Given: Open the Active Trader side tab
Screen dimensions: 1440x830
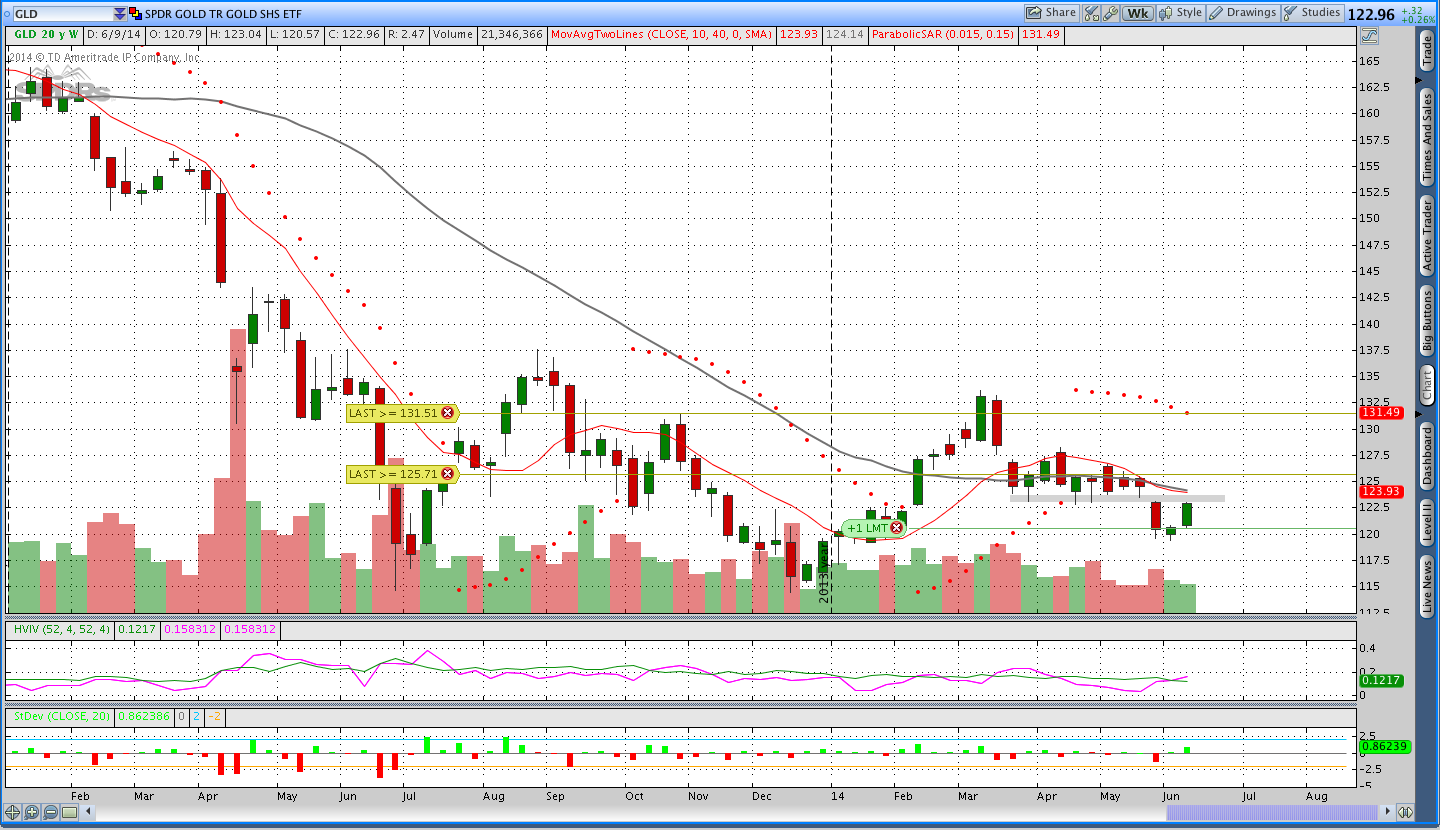Looking at the screenshot, I should [x=1427, y=236].
